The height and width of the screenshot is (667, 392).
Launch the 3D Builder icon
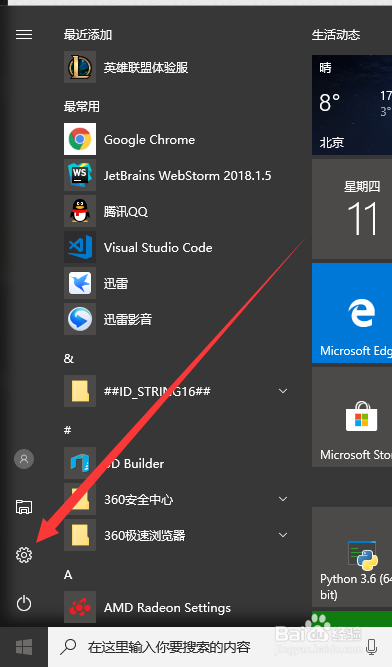[x=80, y=463]
